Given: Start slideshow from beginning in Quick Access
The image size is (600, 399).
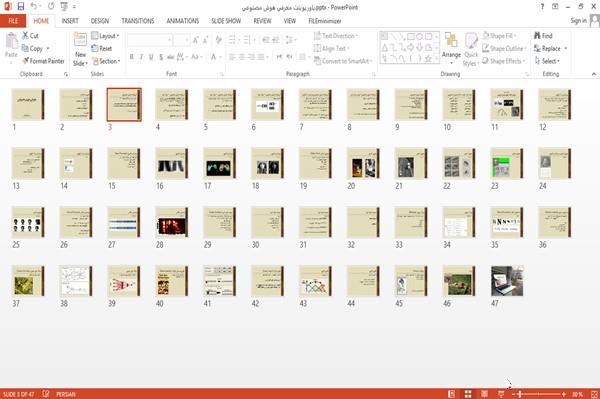Looking at the screenshot, I should coord(64,7).
